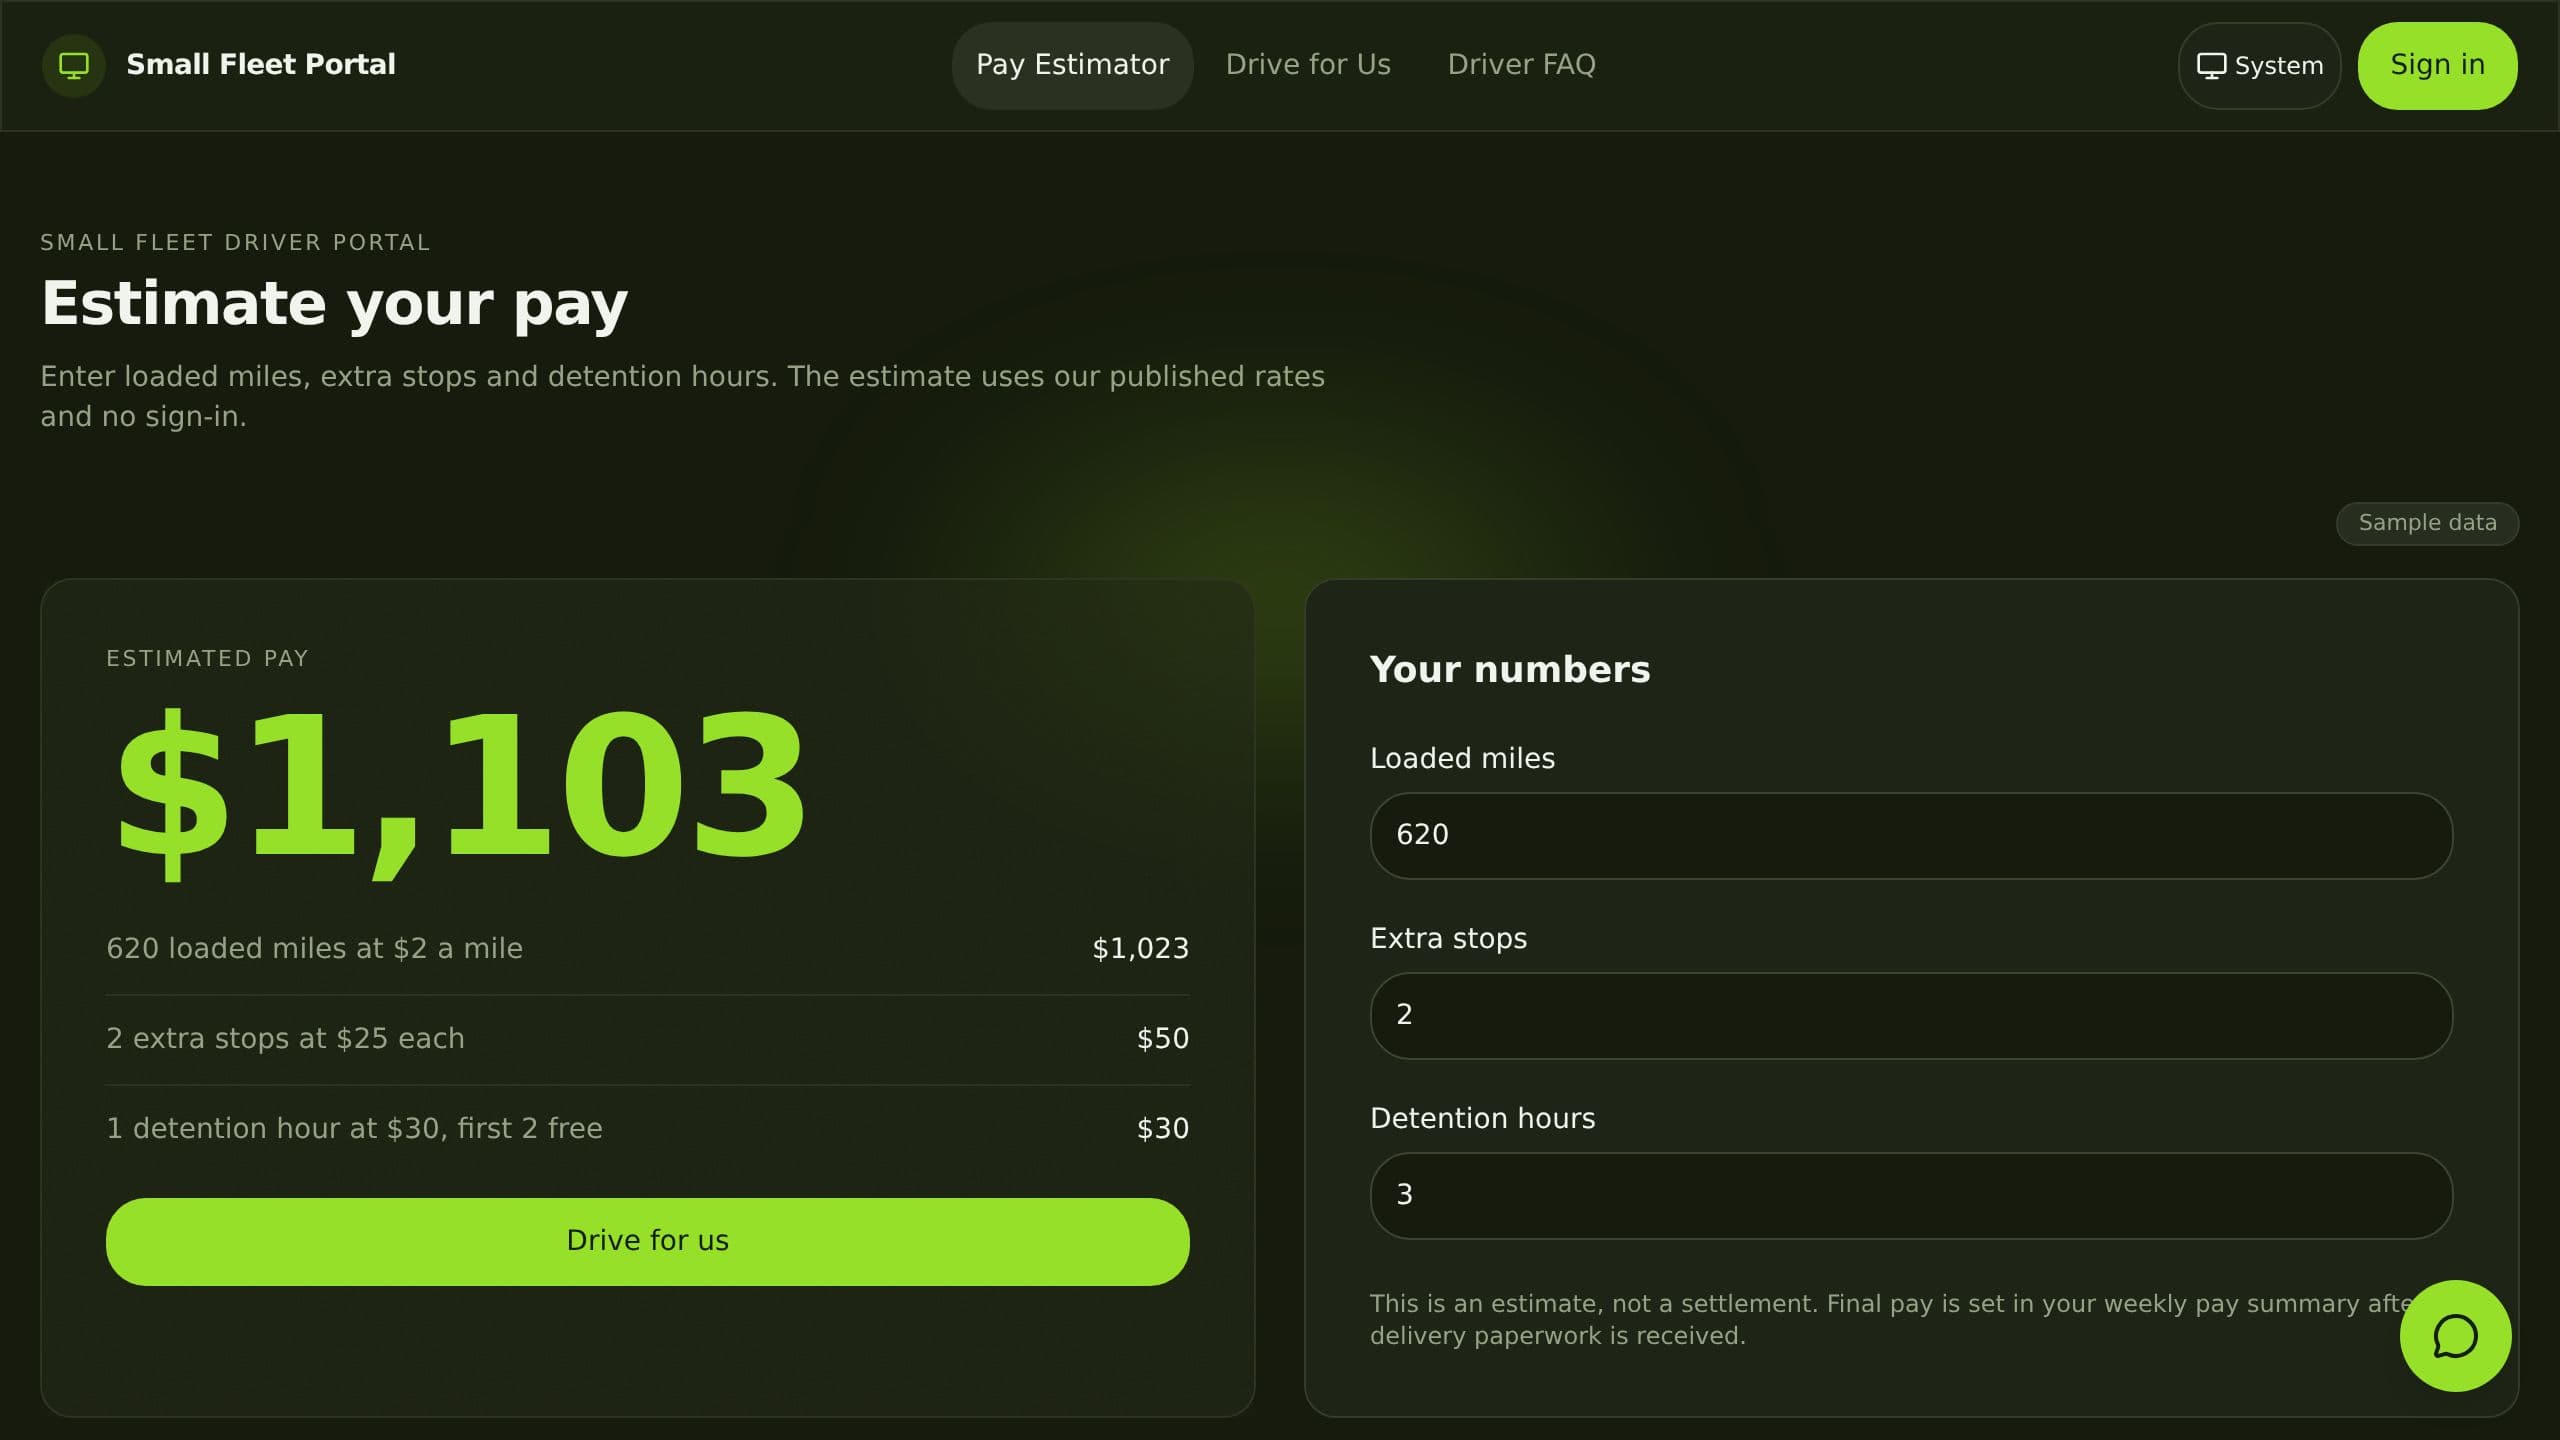Click '2 extra stops at $25 each'

(x=285, y=1038)
